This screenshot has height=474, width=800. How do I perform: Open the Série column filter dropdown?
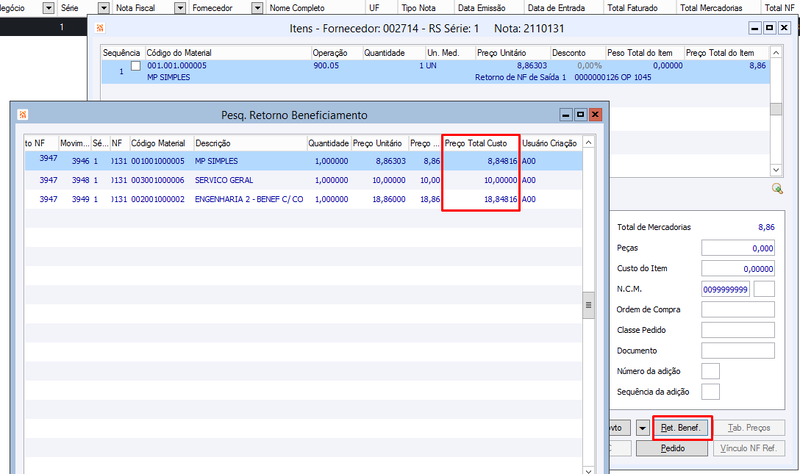[x=104, y=8]
